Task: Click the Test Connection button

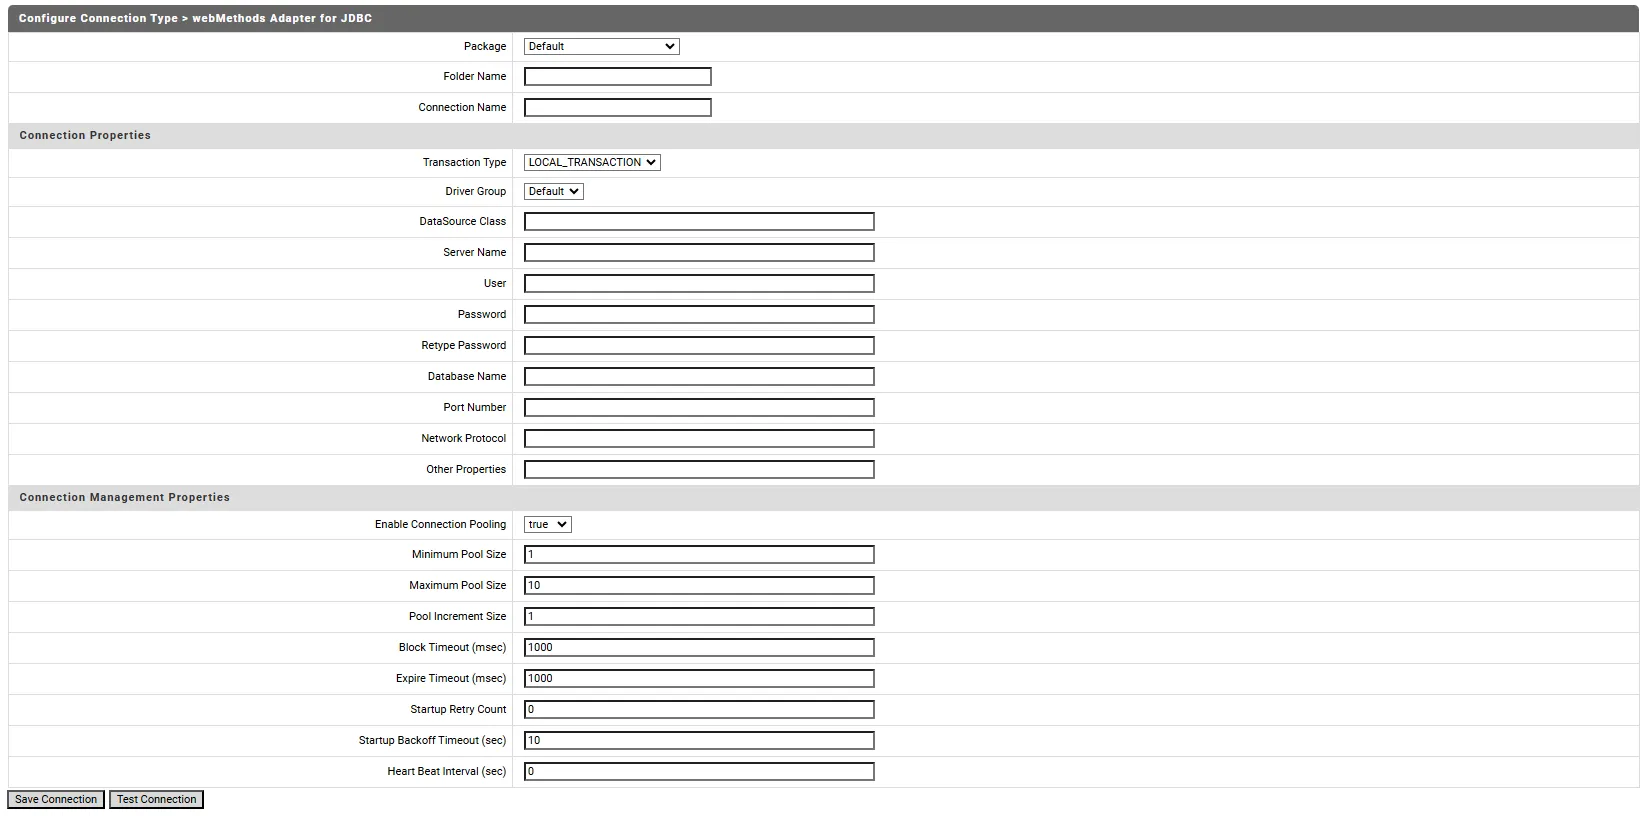Action: pos(156,799)
